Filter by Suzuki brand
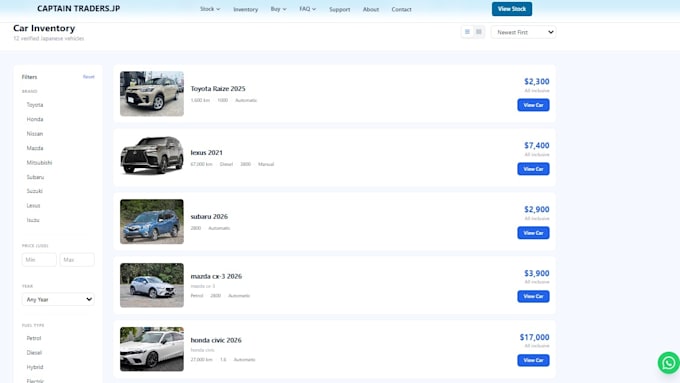The width and height of the screenshot is (680, 383). point(35,191)
